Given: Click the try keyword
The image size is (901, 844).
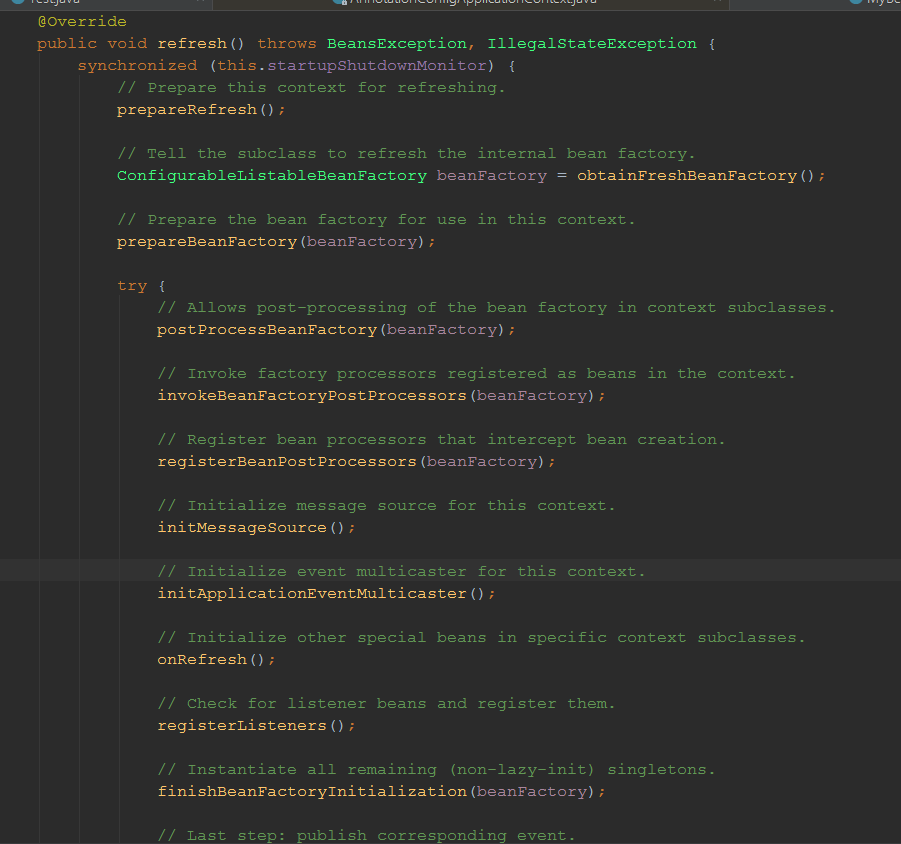Looking at the screenshot, I should click(x=132, y=286).
